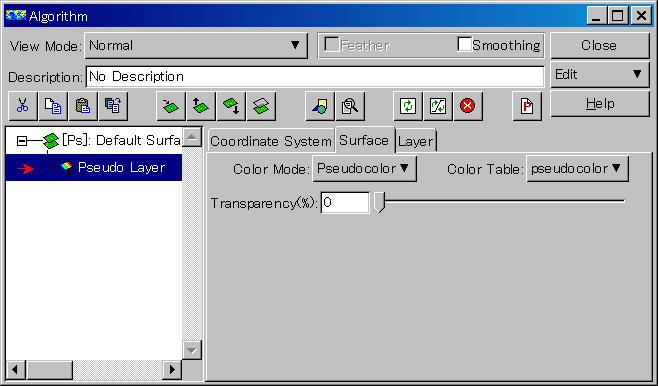Enable the Smoothing checkbox
Viewport: 658px width, 386px height.
465,44
